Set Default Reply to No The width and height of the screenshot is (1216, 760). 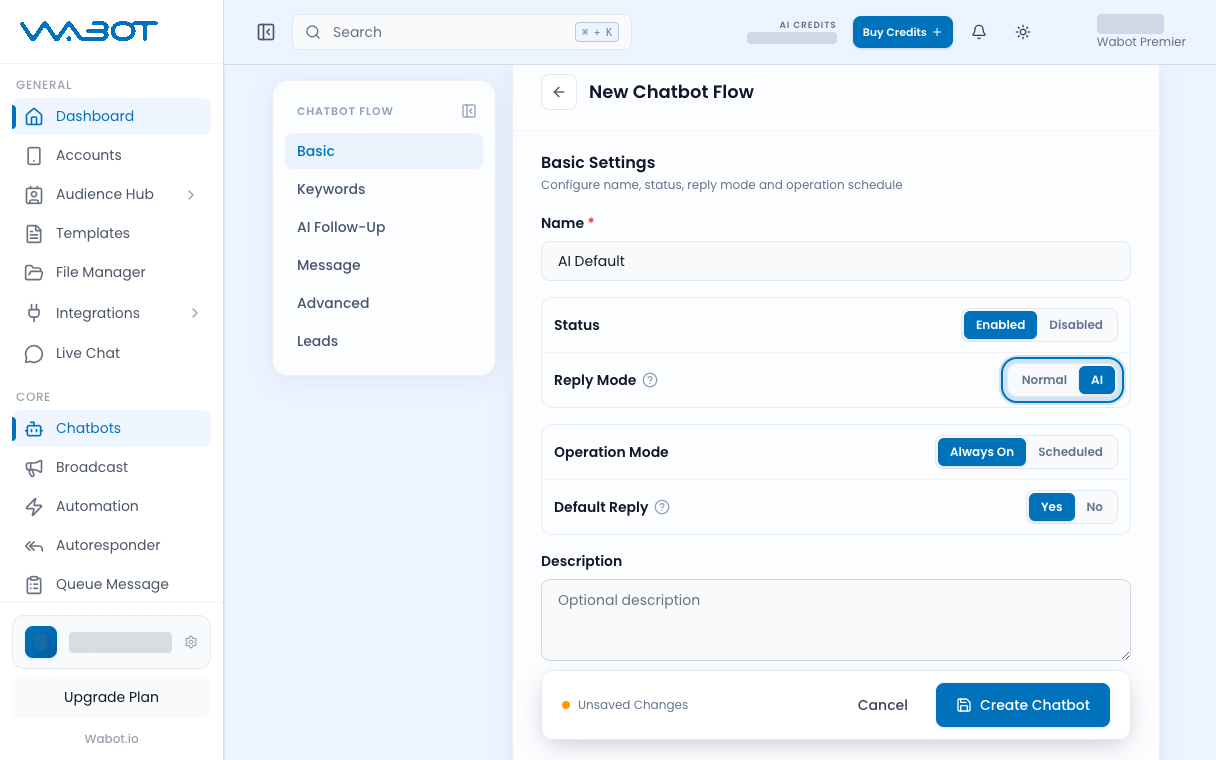(x=1095, y=507)
